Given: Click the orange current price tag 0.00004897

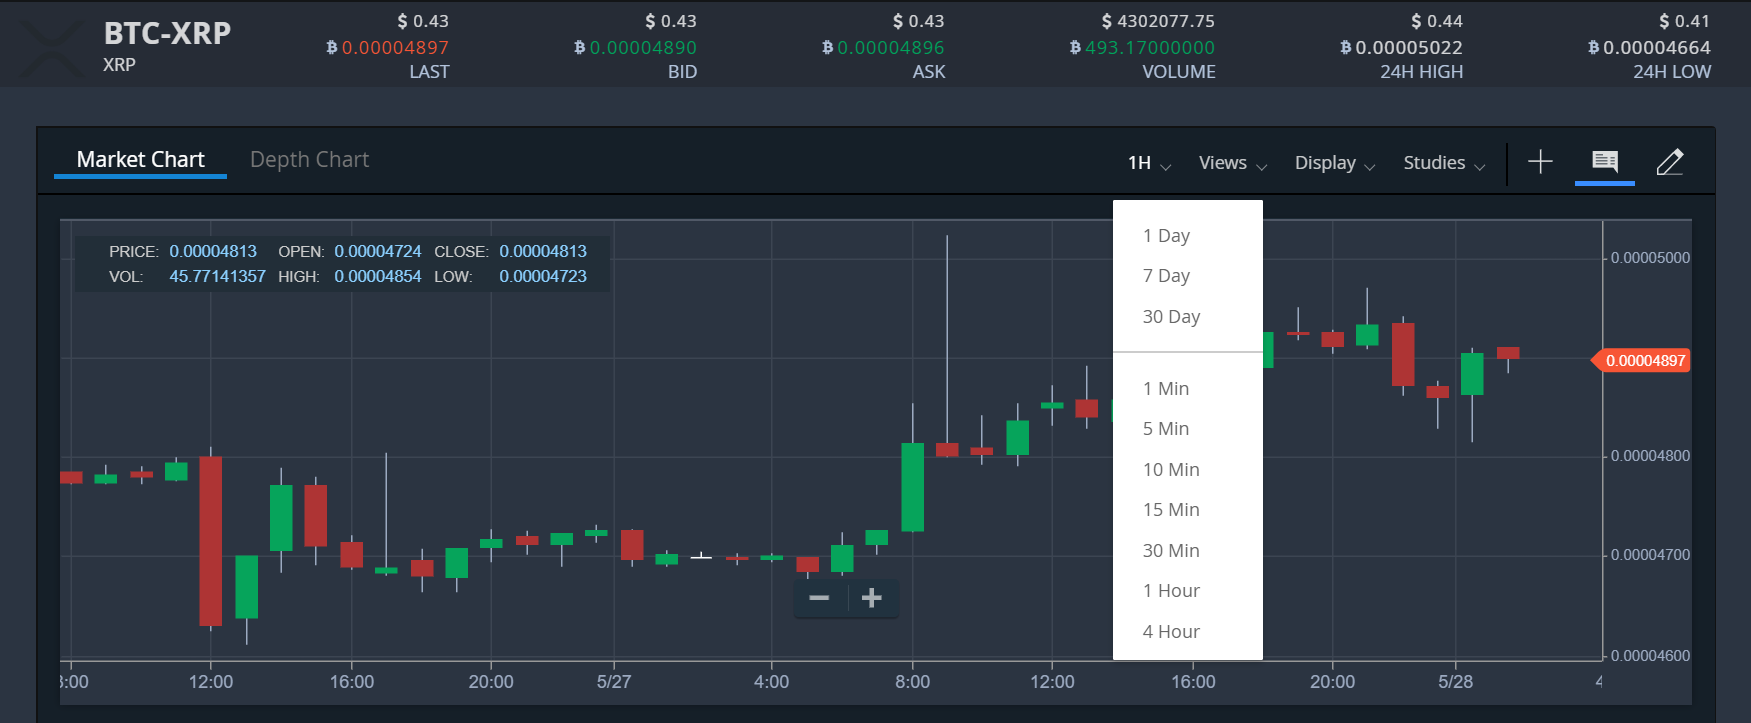Looking at the screenshot, I should coord(1641,360).
